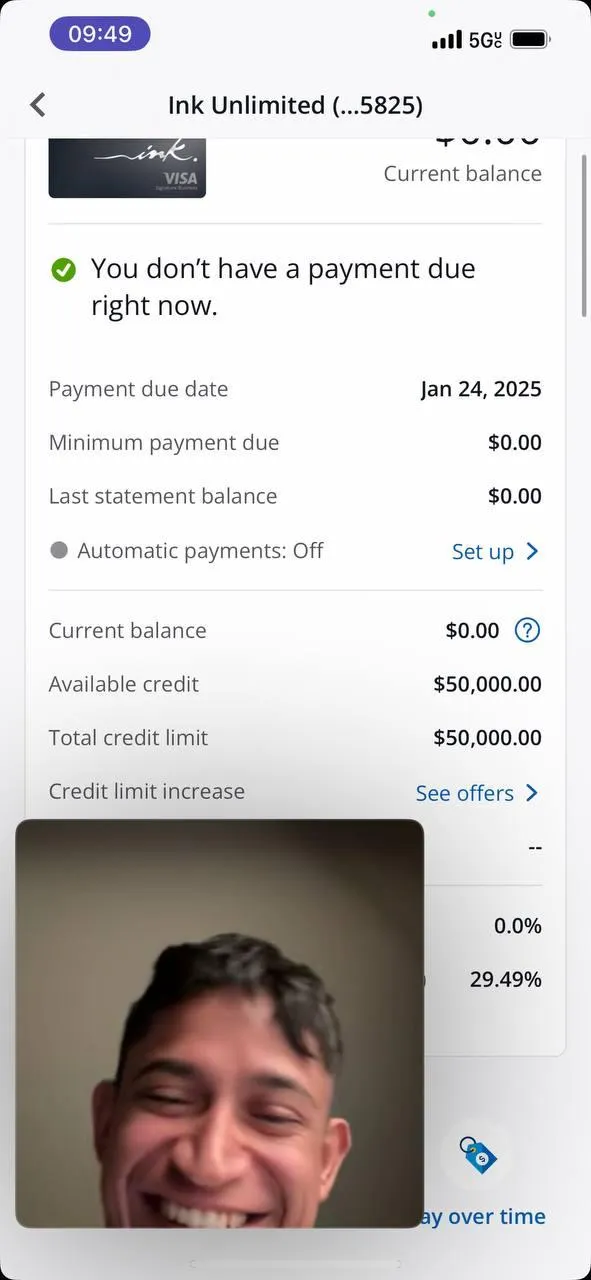591x1280 pixels.
Task: Tap the Pay over time tag icon
Action: pos(479,1156)
